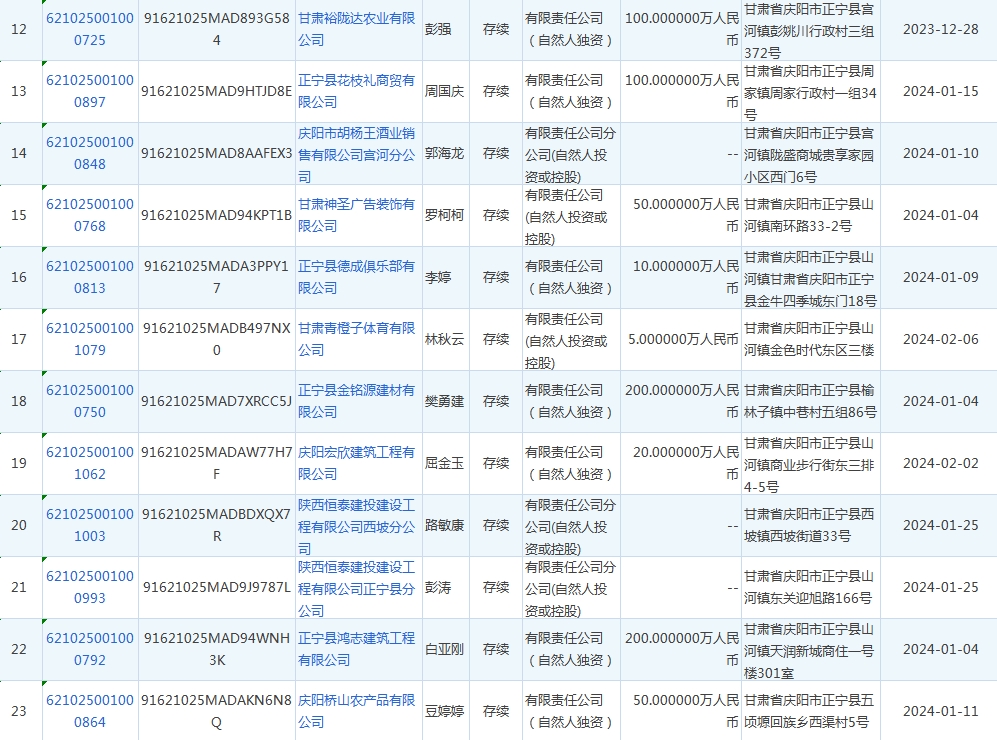Open 甘肃青橙子体育有限公司 company page
The image size is (997, 740).
pyautogui.click(x=356, y=339)
